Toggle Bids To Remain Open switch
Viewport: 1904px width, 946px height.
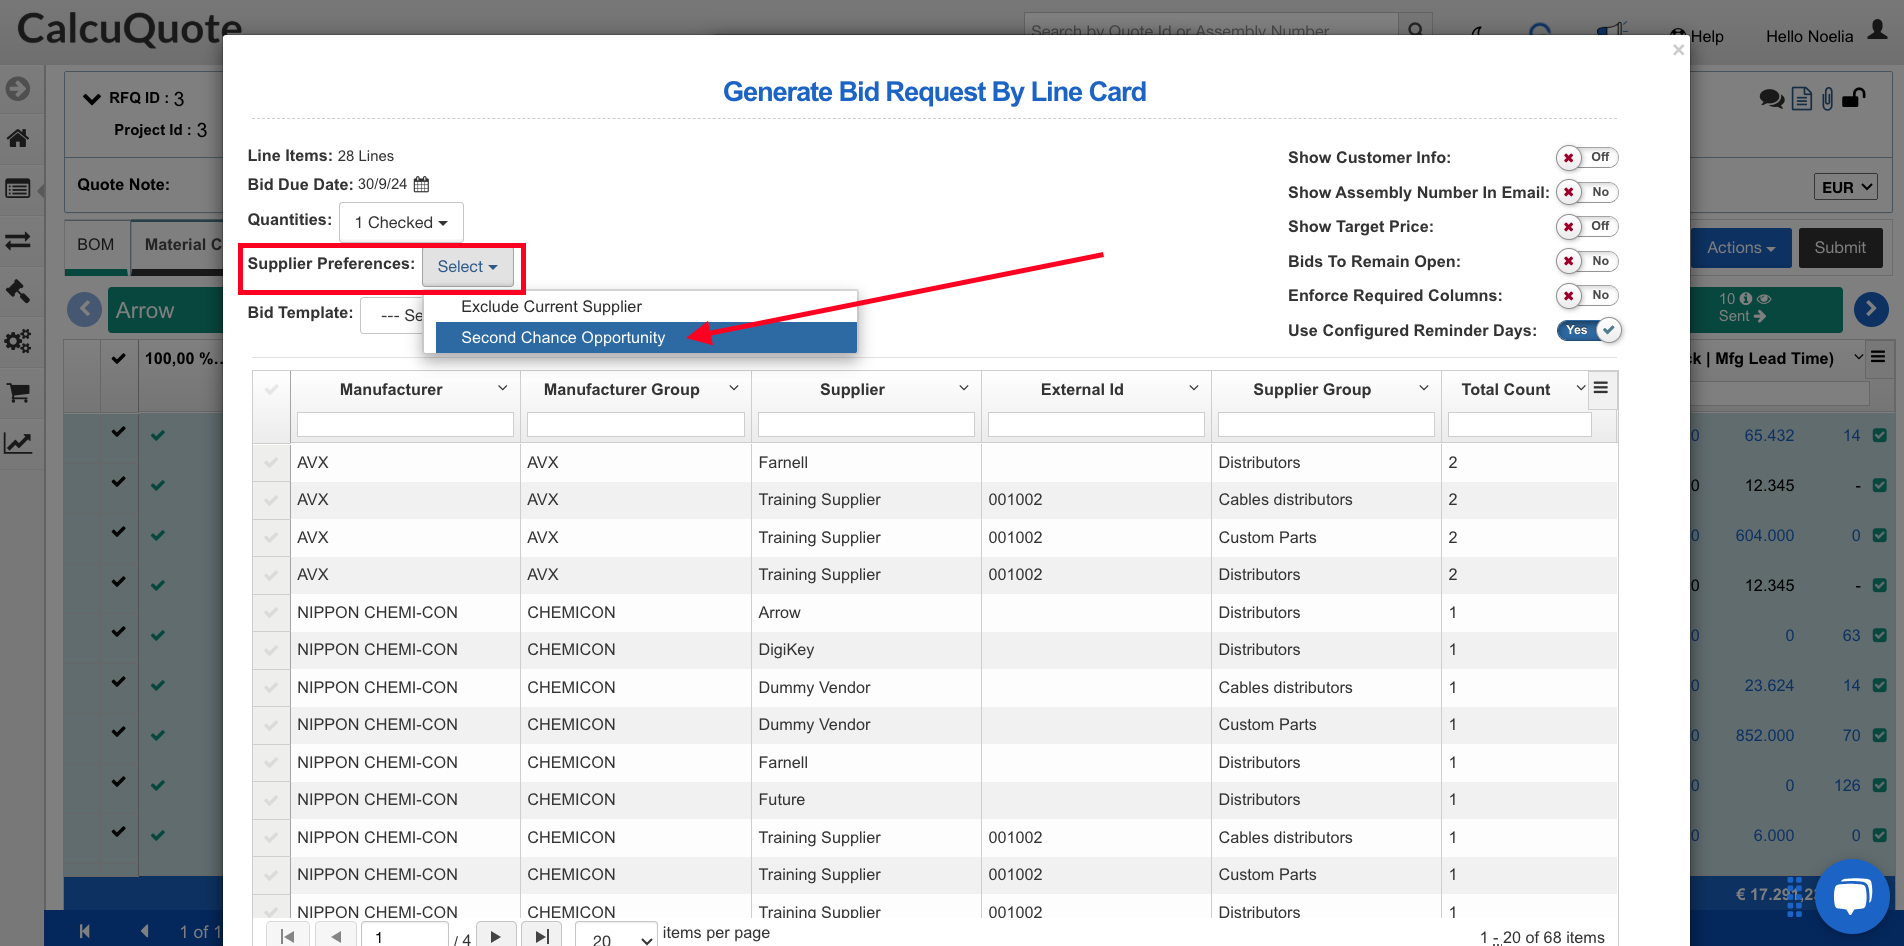pyautogui.click(x=1587, y=261)
